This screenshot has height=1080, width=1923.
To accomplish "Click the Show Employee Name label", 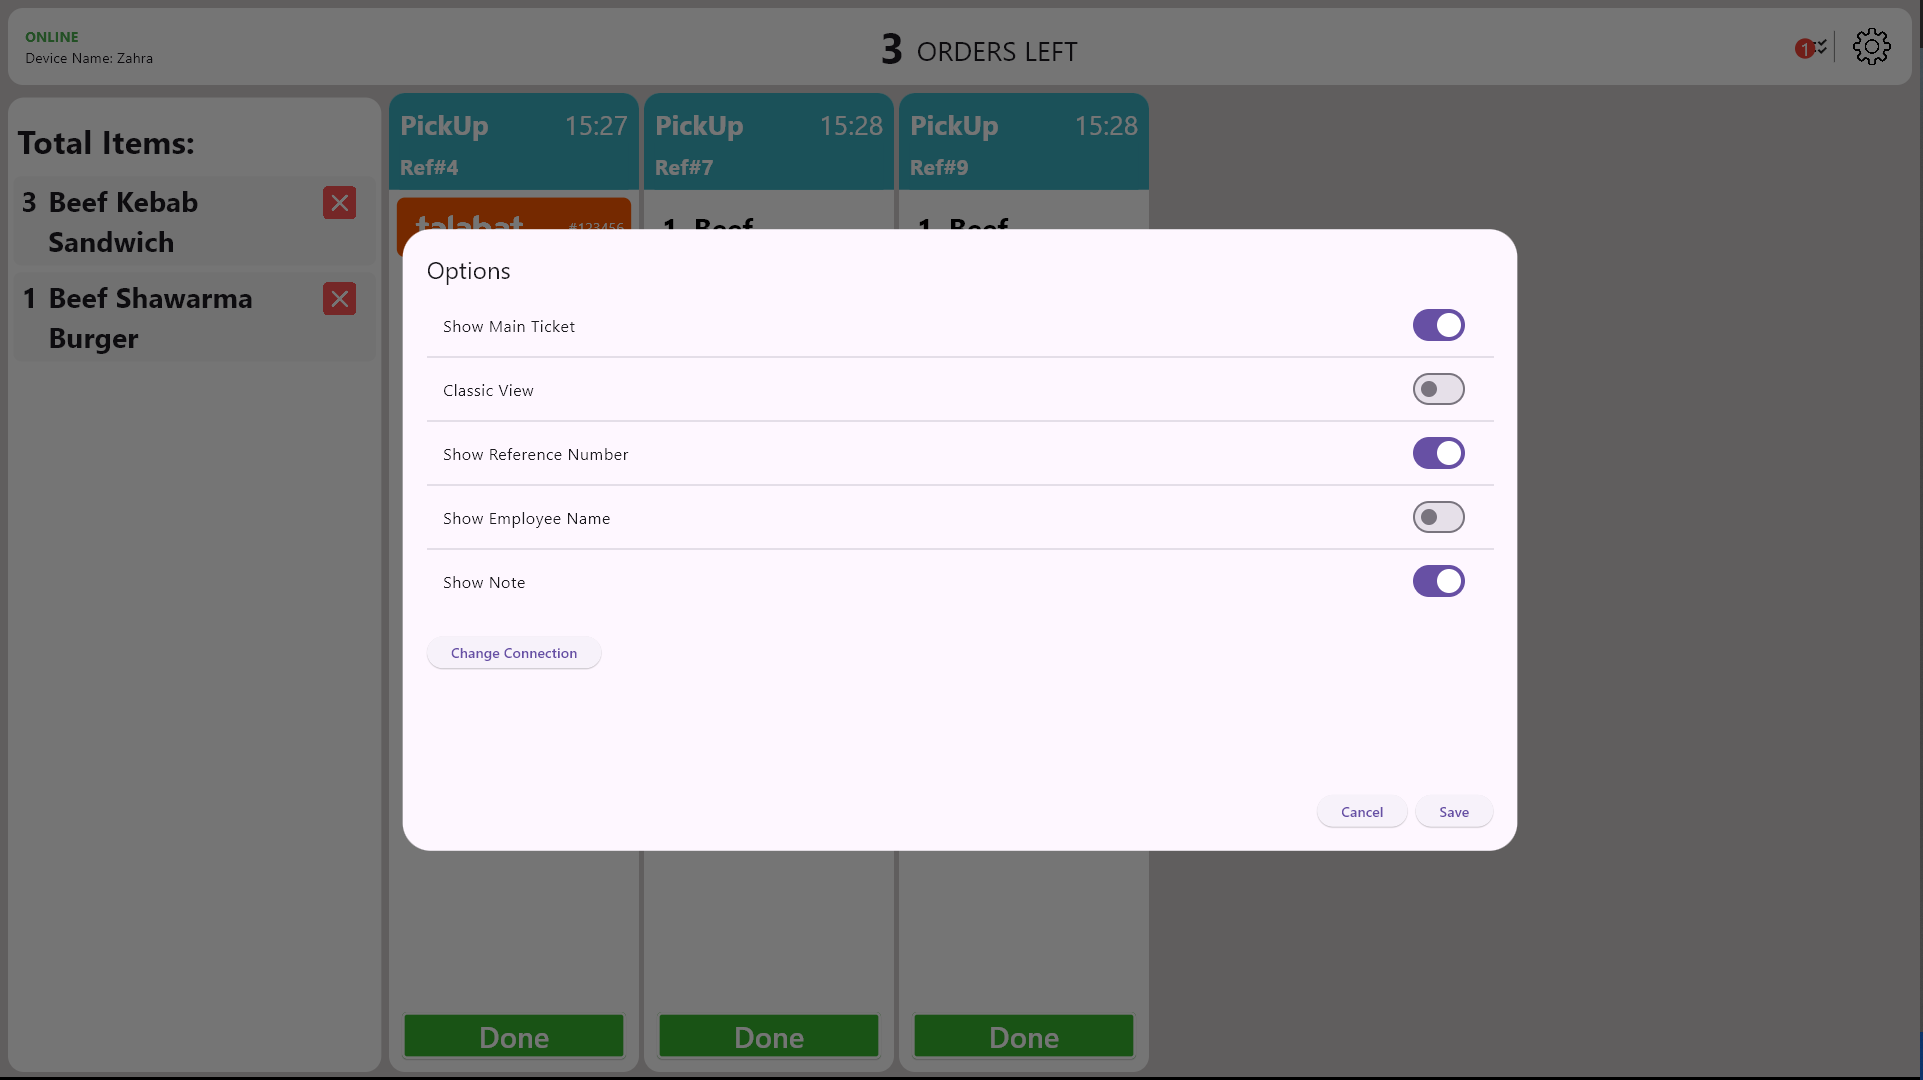I will coord(527,518).
